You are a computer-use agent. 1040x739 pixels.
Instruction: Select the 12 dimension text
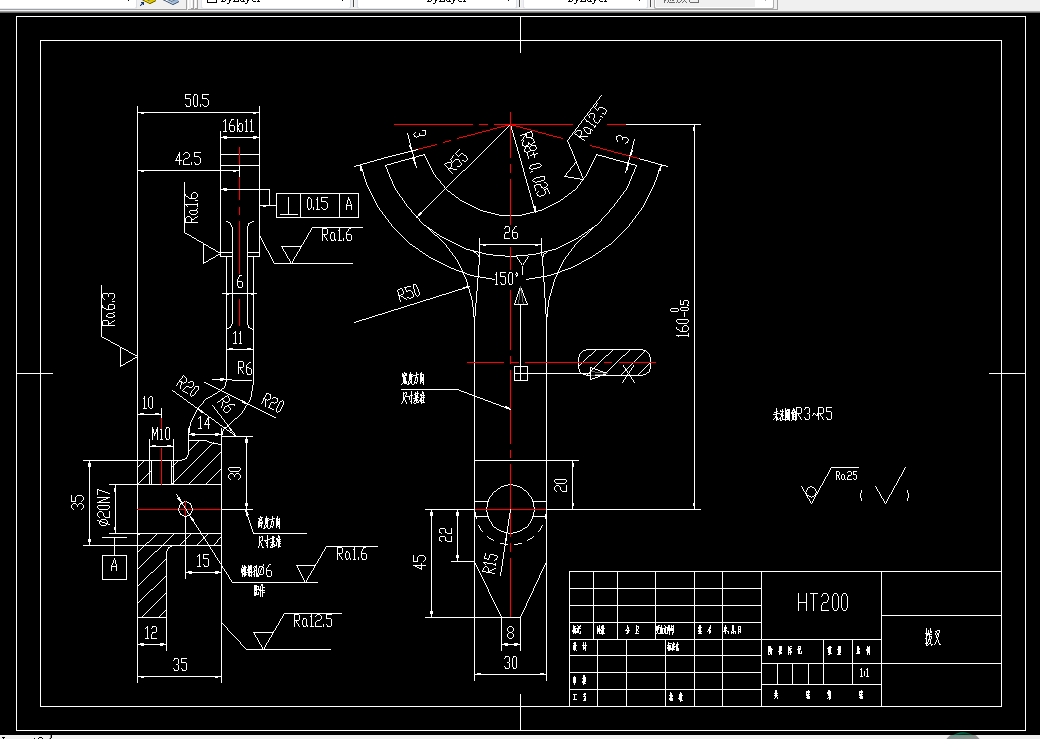(151, 633)
